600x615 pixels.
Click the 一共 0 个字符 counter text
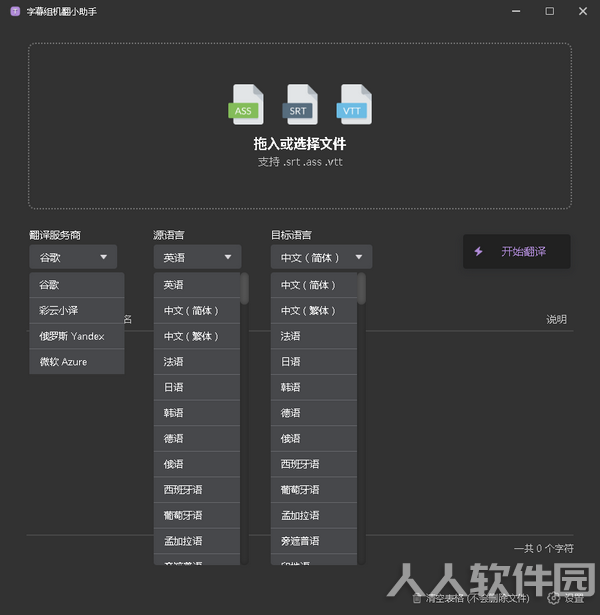click(x=544, y=548)
